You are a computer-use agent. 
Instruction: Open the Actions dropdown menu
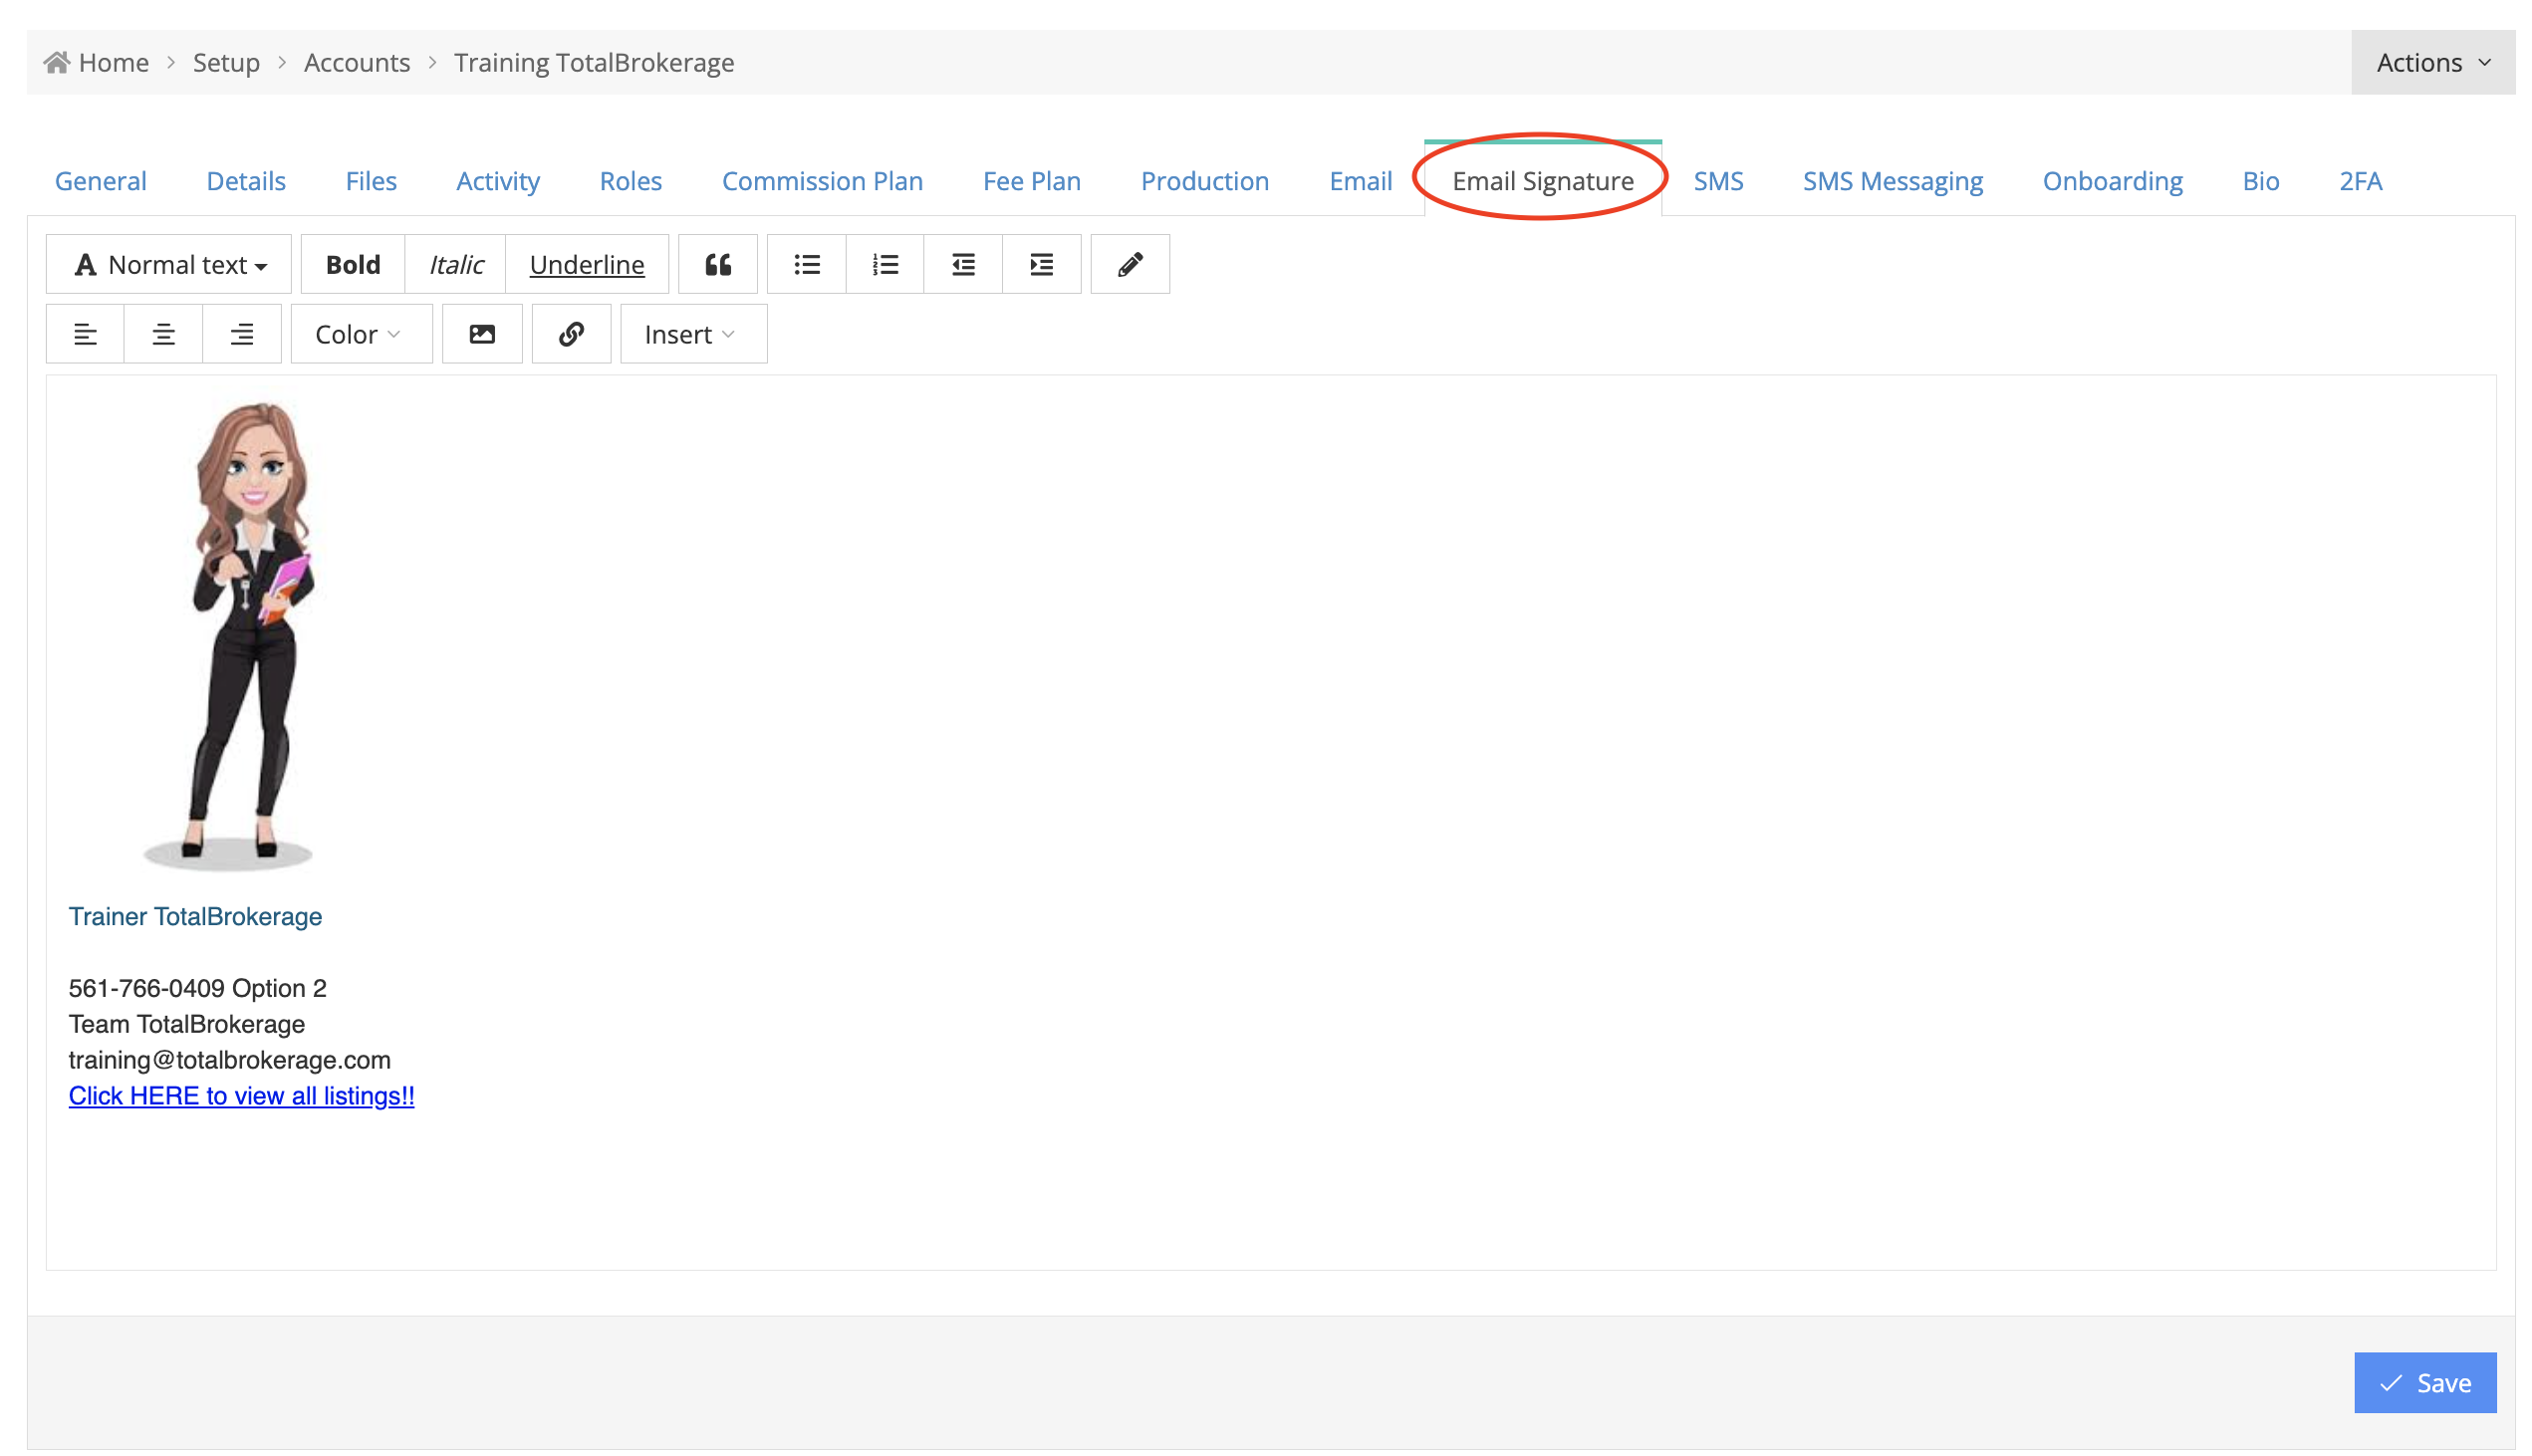point(2431,62)
